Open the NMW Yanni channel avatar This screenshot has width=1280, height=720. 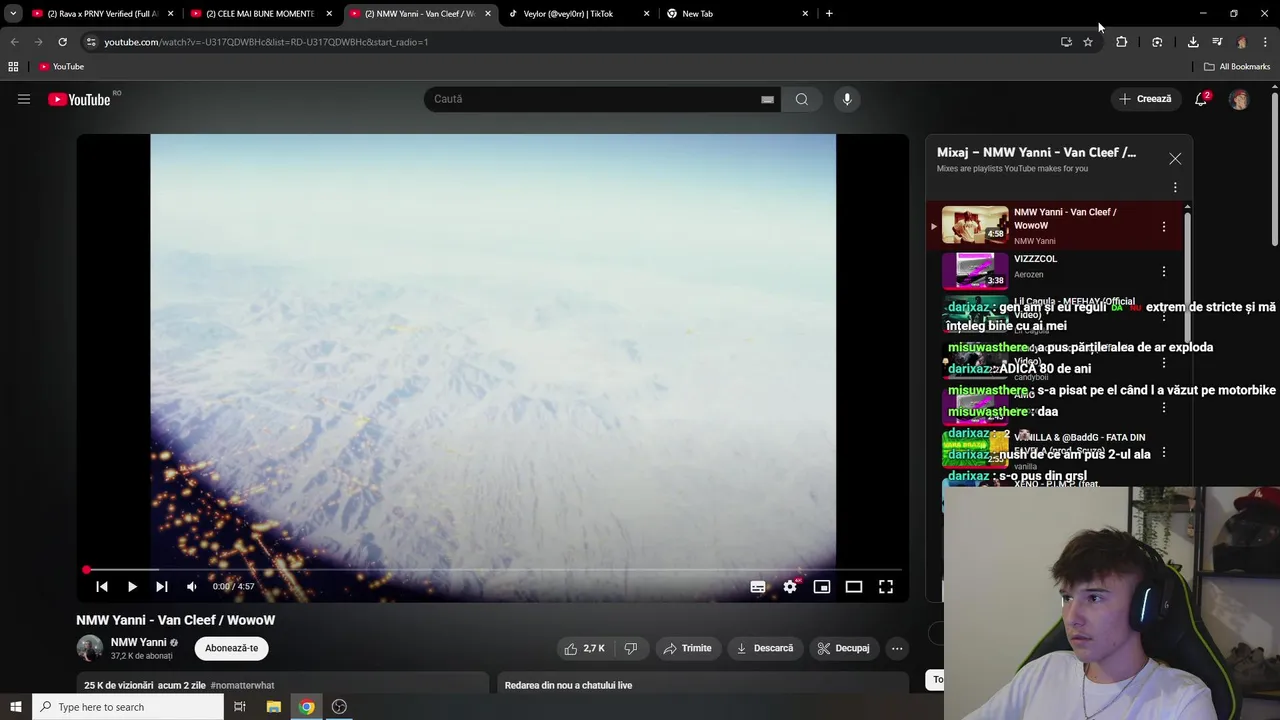(x=90, y=648)
